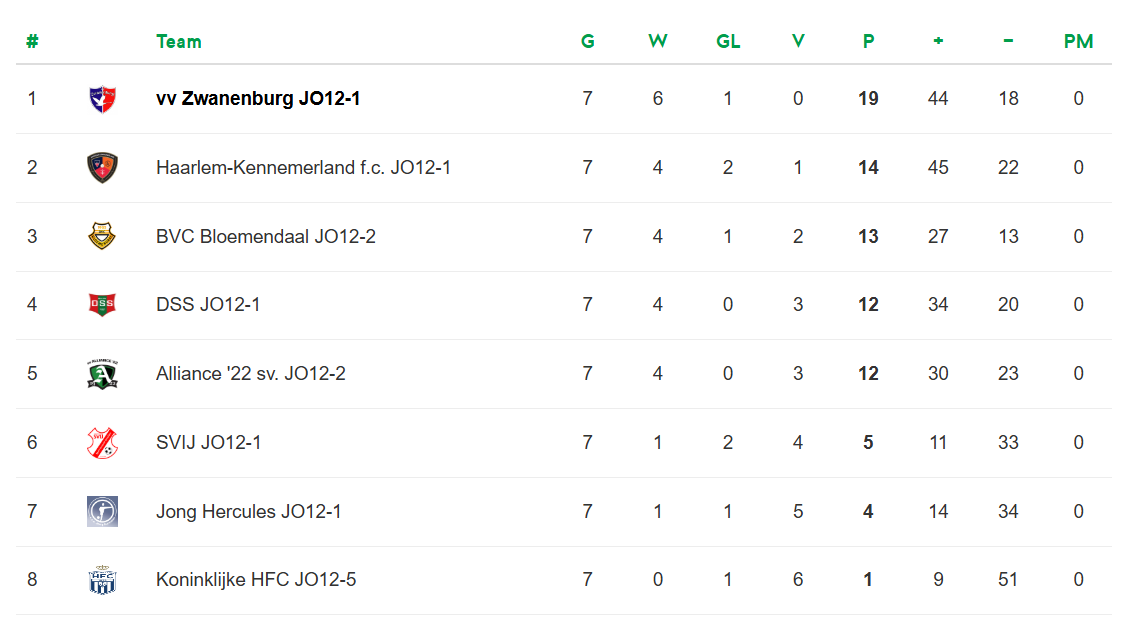Click the vv Zwanenburg club logo

click(x=102, y=99)
